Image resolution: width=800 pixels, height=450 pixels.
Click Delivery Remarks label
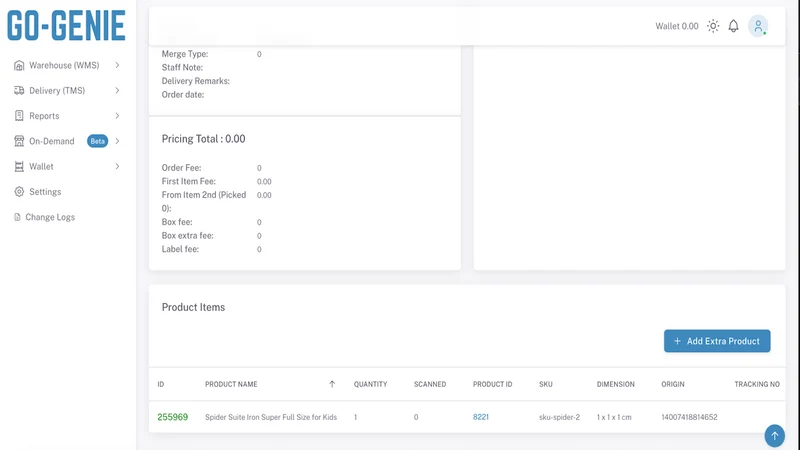(x=196, y=81)
